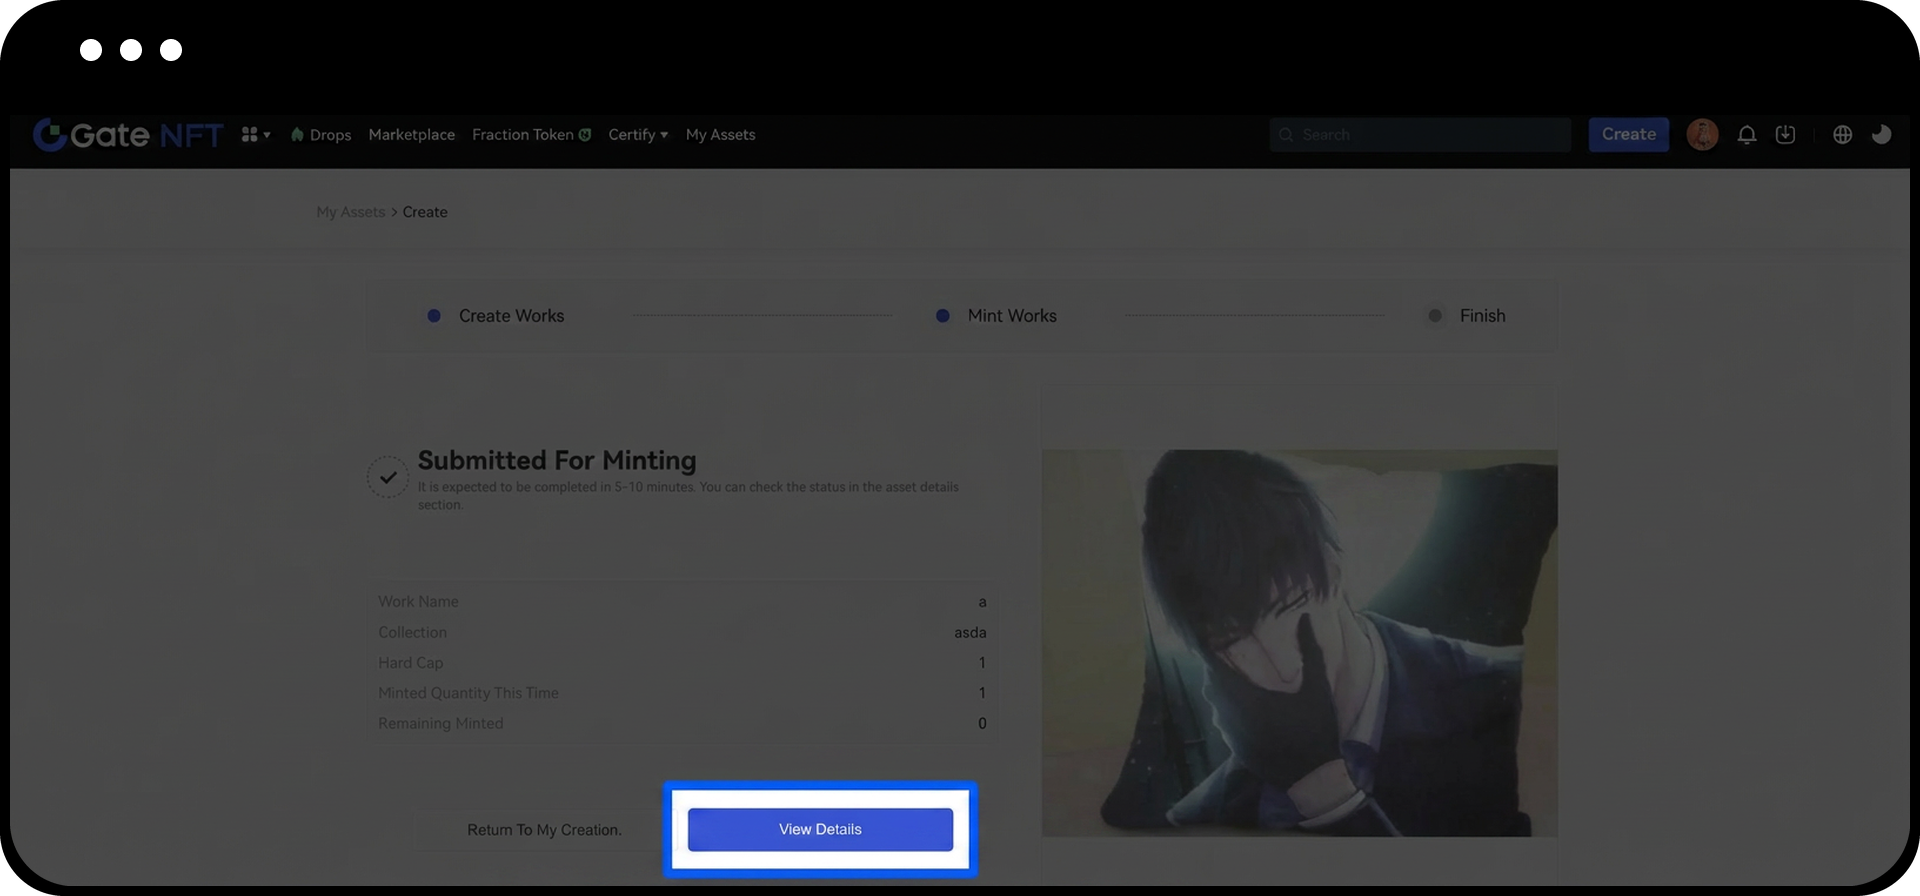Viewport: 1920px width, 896px height.
Task: Click Return To My Creation button
Action: (544, 830)
